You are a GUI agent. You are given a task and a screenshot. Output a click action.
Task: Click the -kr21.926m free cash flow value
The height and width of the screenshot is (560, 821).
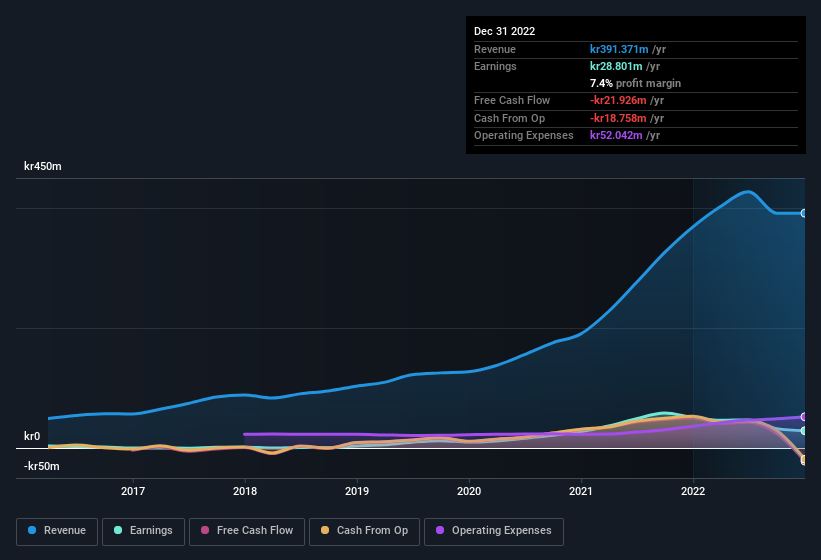tap(618, 100)
